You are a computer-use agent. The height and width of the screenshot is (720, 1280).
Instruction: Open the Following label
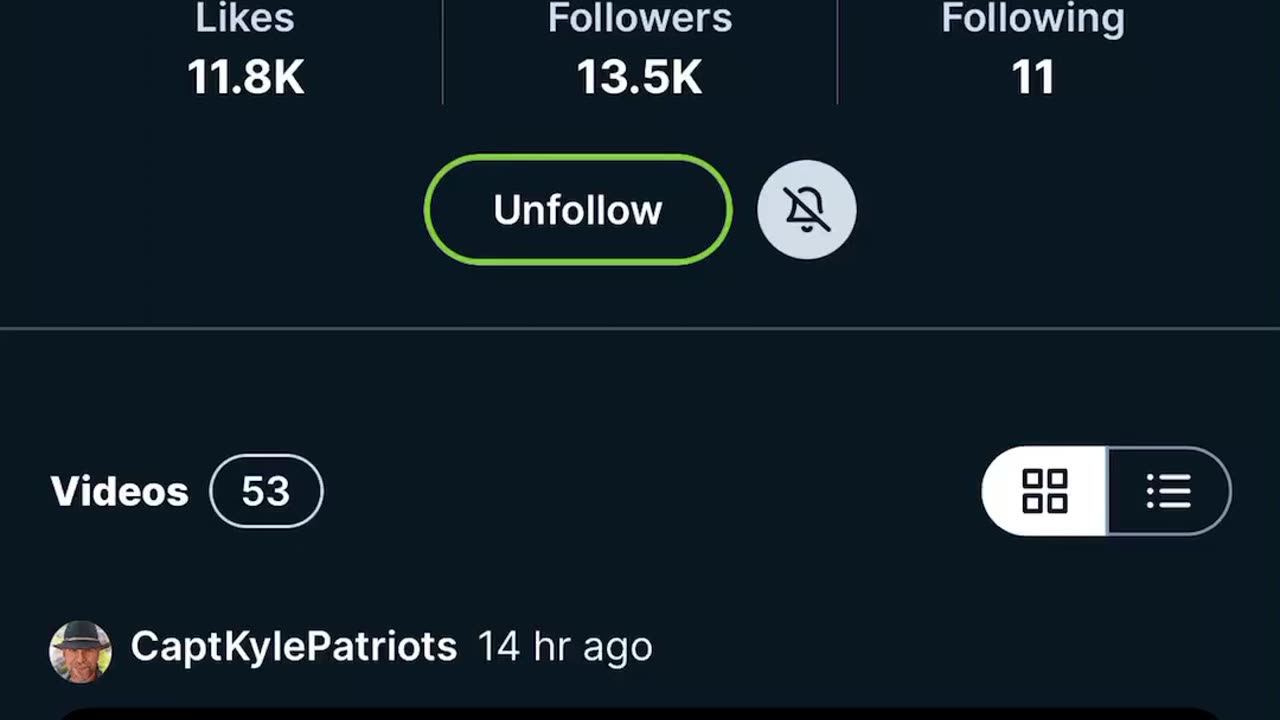1033,18
